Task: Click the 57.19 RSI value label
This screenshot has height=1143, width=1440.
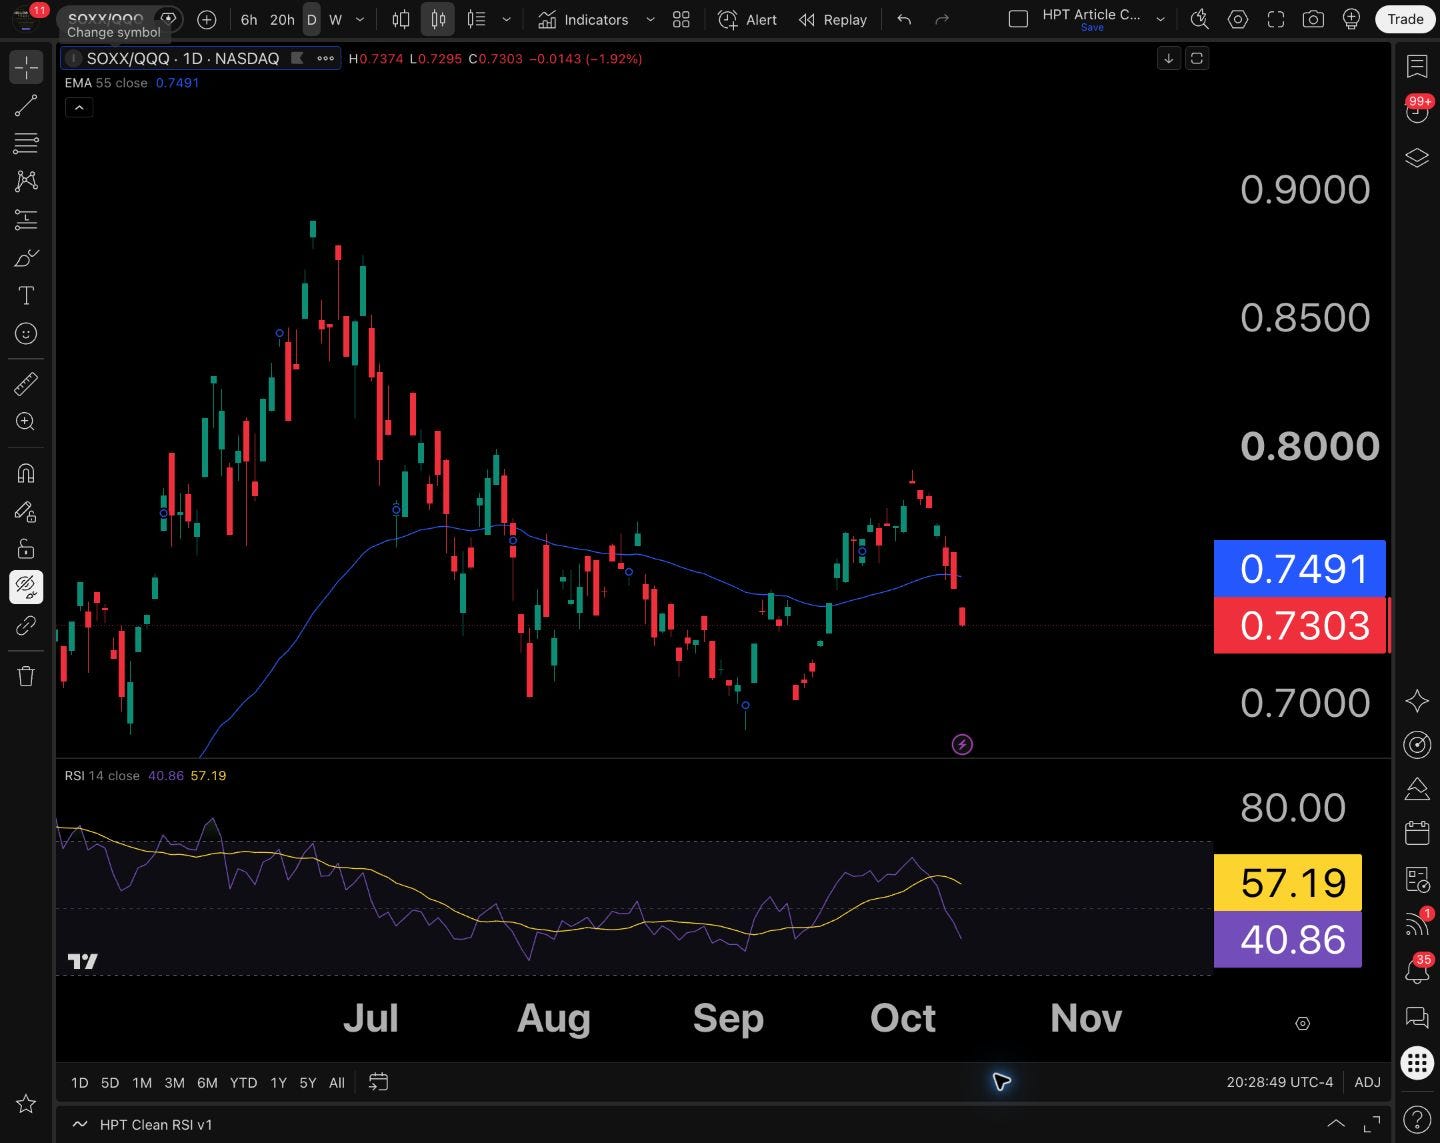Action: tap(1288, 883)
